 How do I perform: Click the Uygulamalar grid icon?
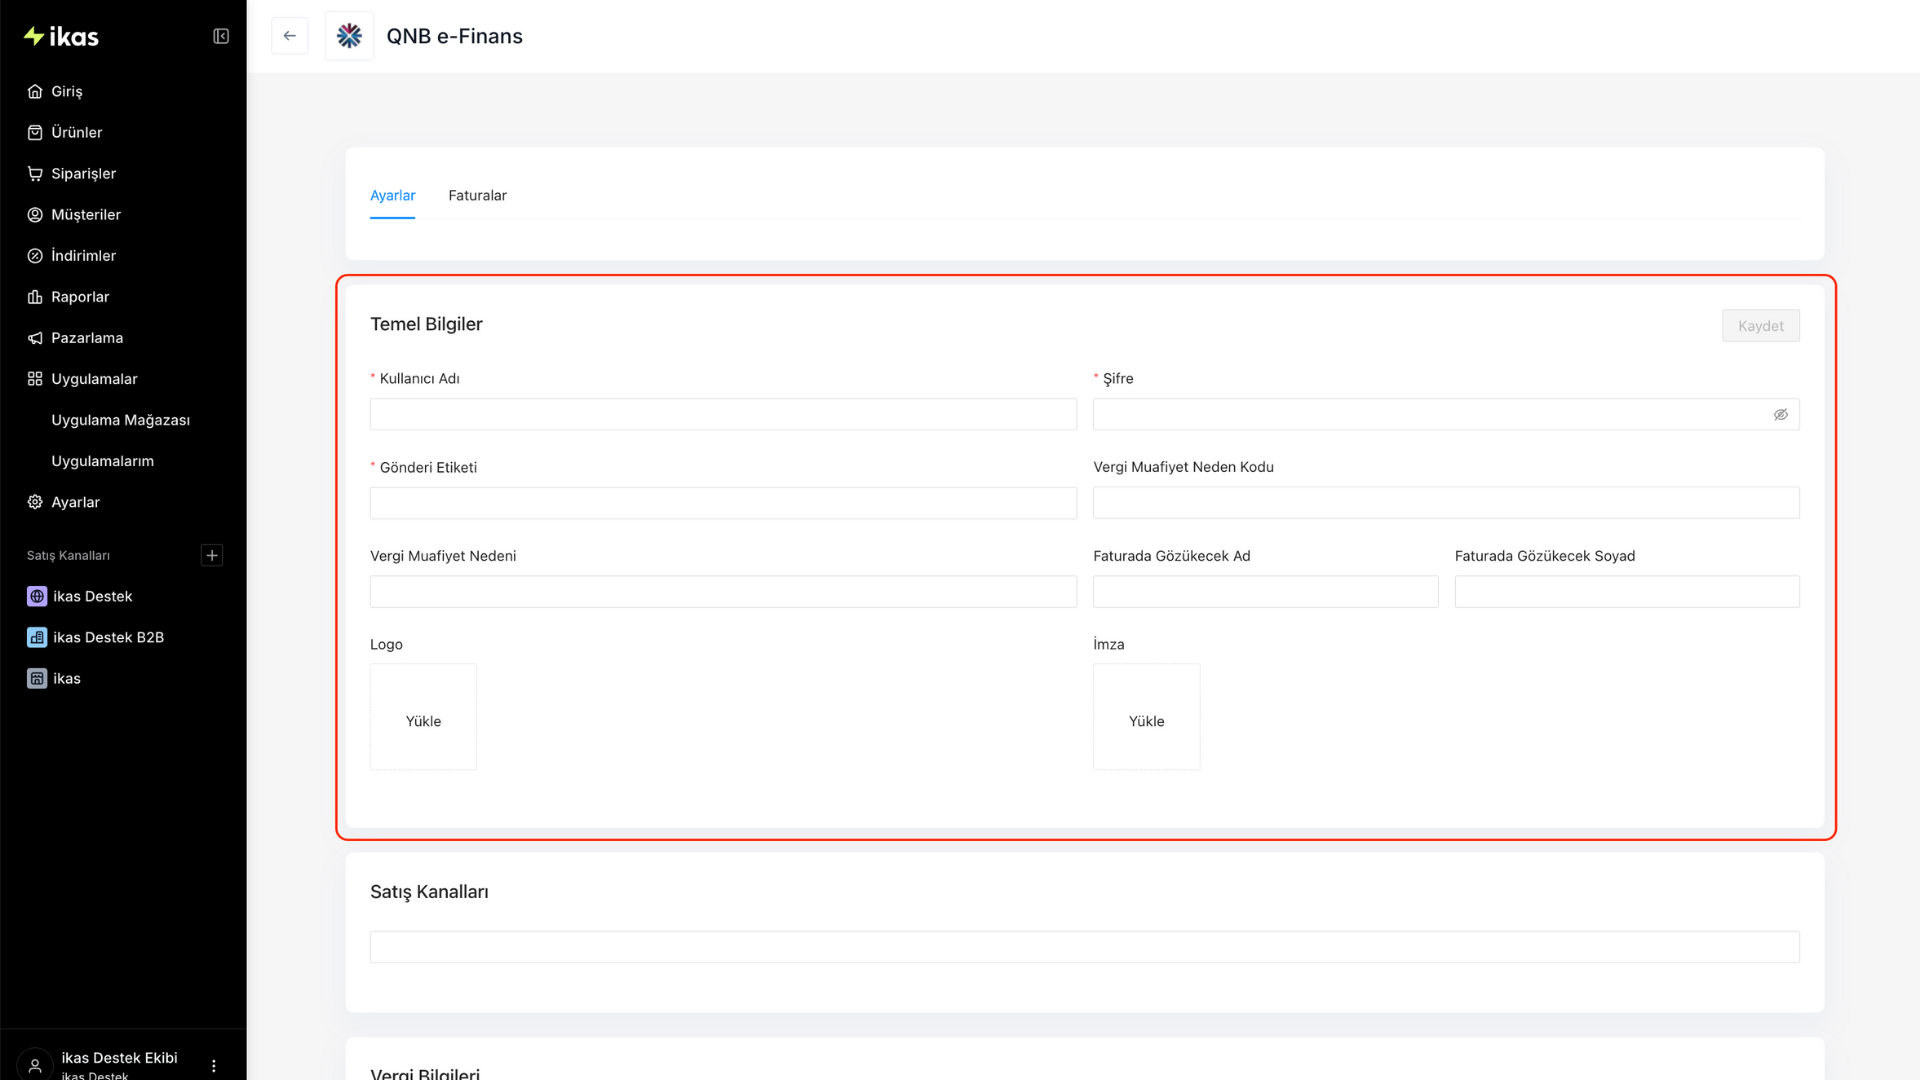pos(35,378)
